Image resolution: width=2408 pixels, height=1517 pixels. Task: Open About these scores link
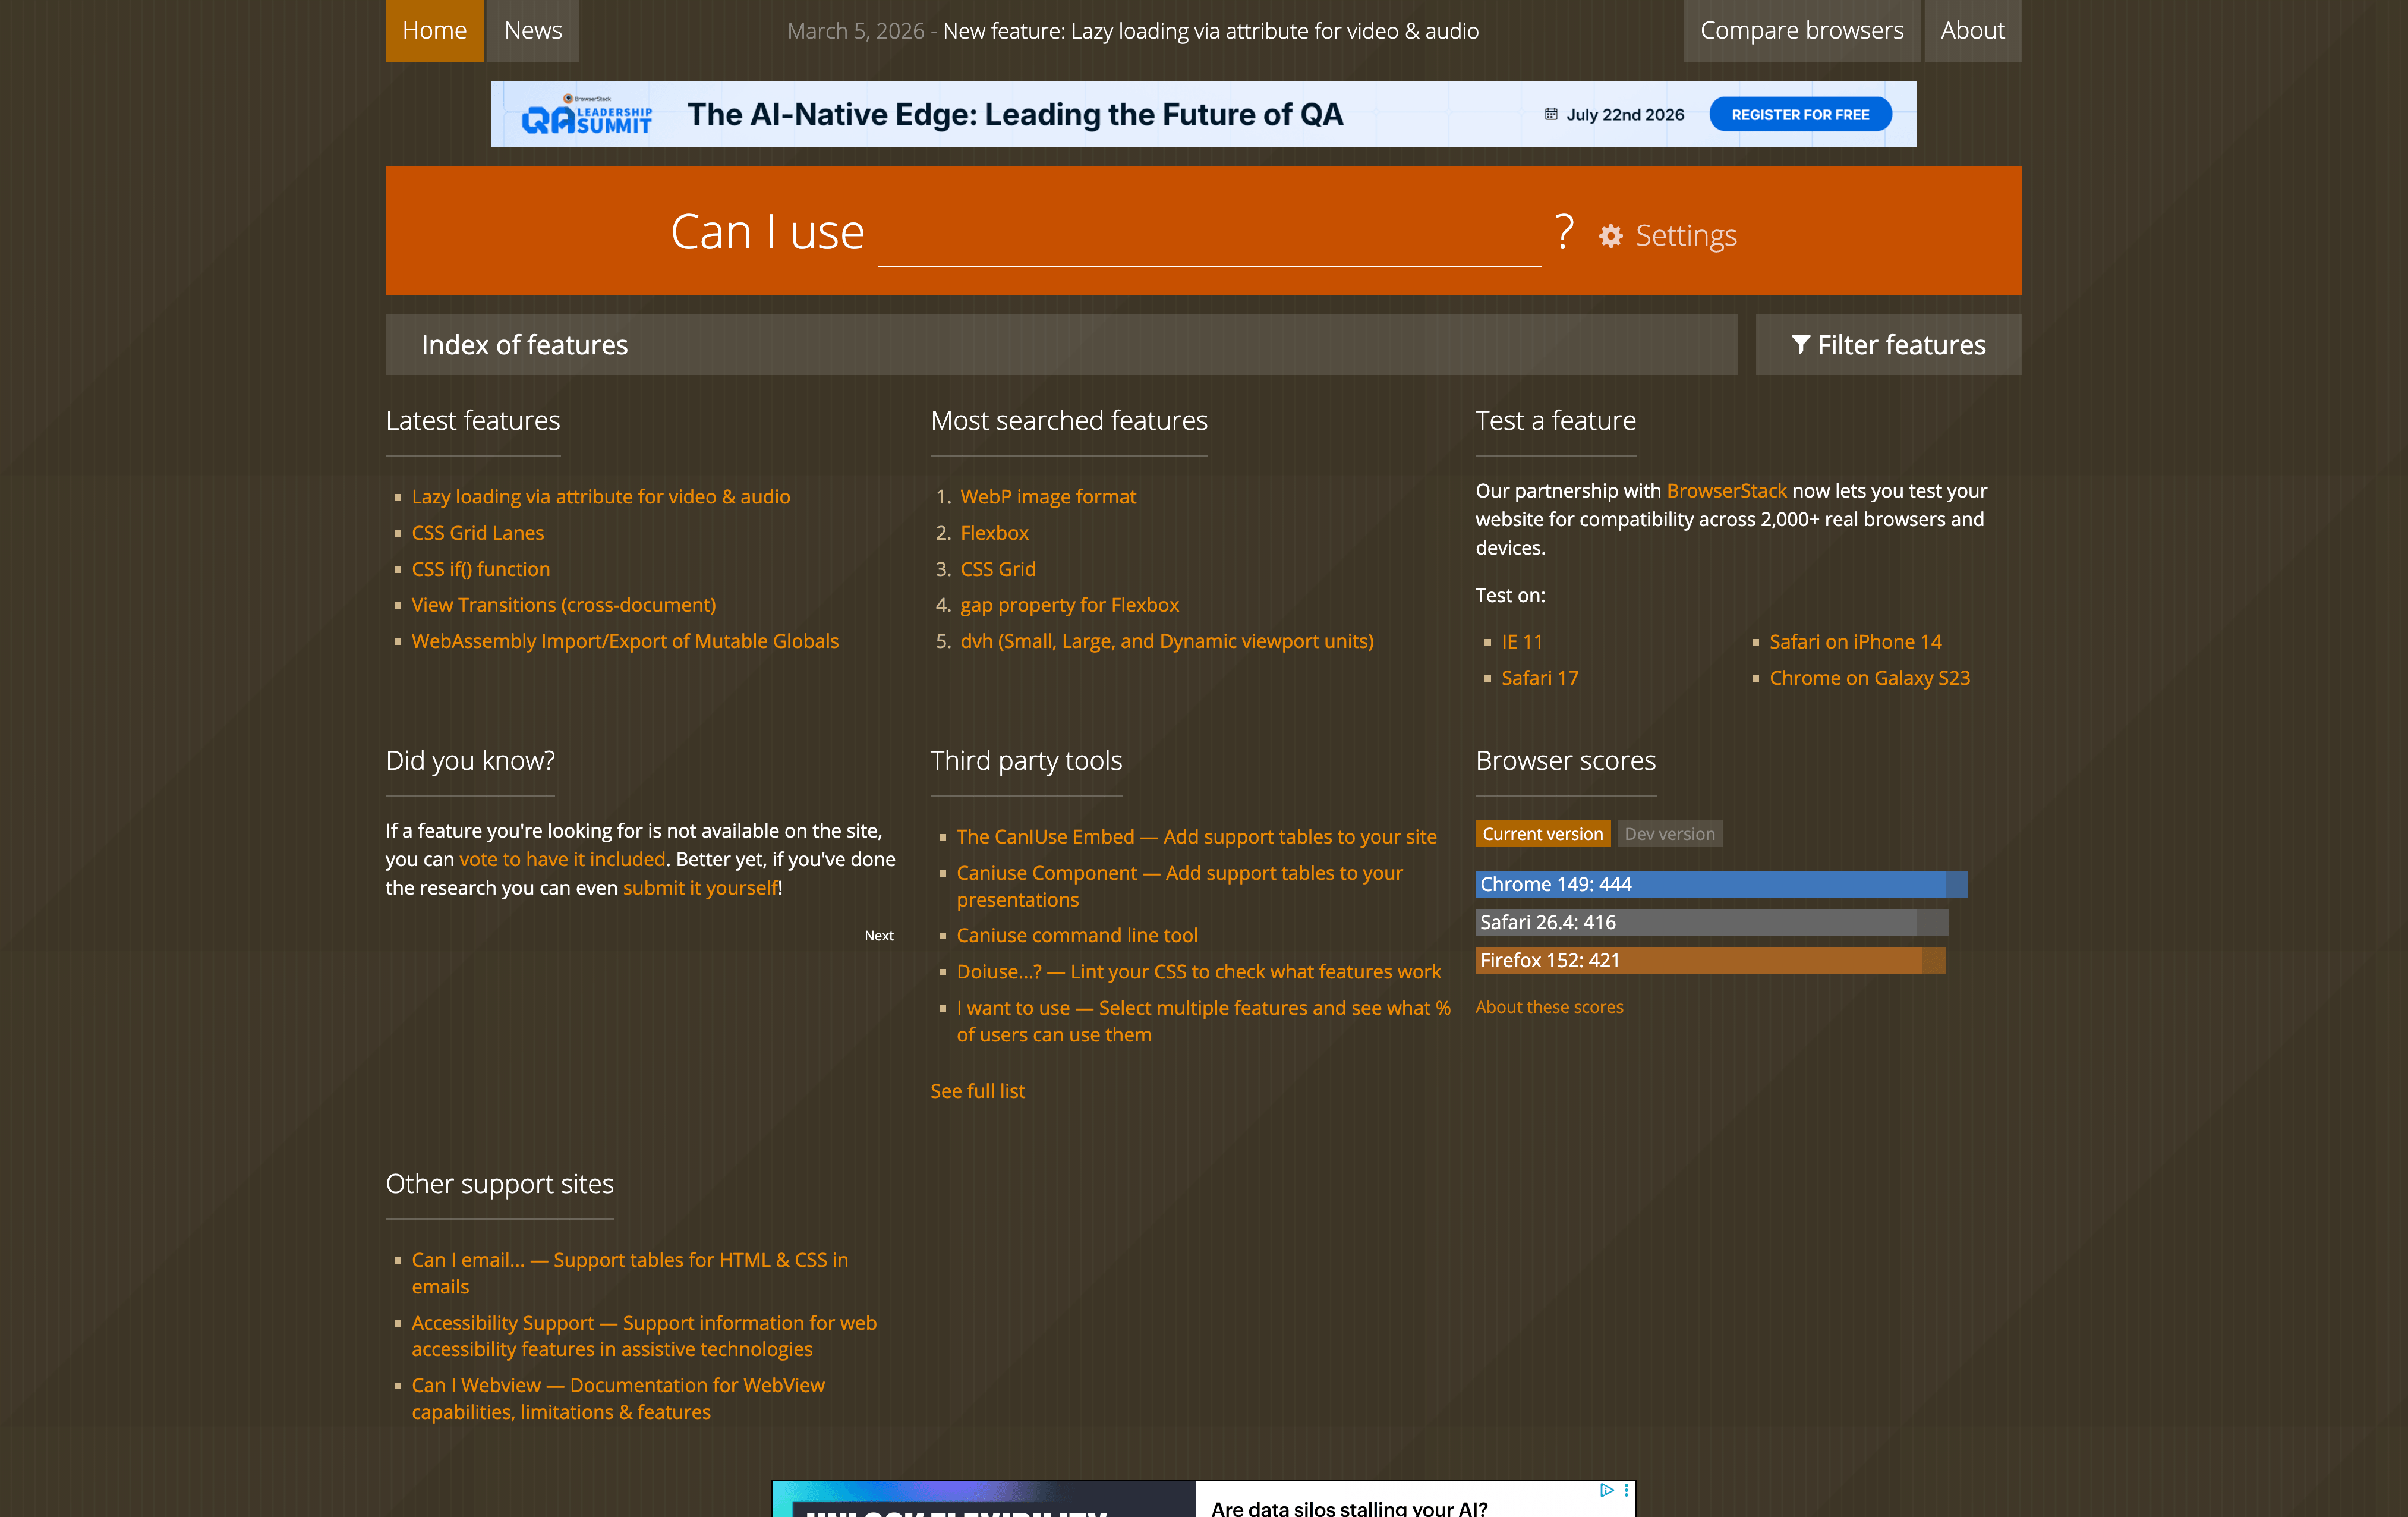[1549, 1007]
